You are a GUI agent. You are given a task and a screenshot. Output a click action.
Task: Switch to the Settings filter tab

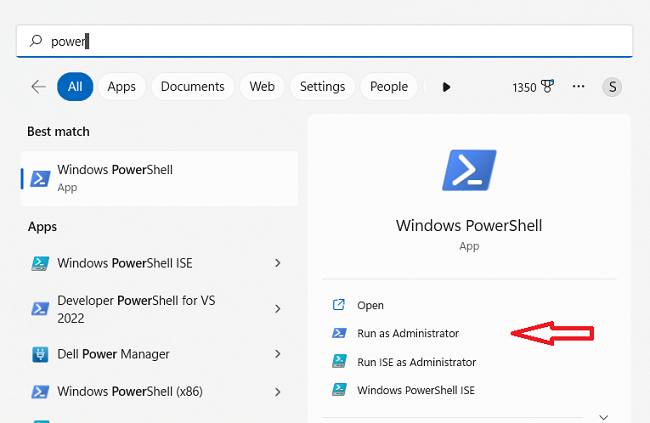click(x=323, y=87)
